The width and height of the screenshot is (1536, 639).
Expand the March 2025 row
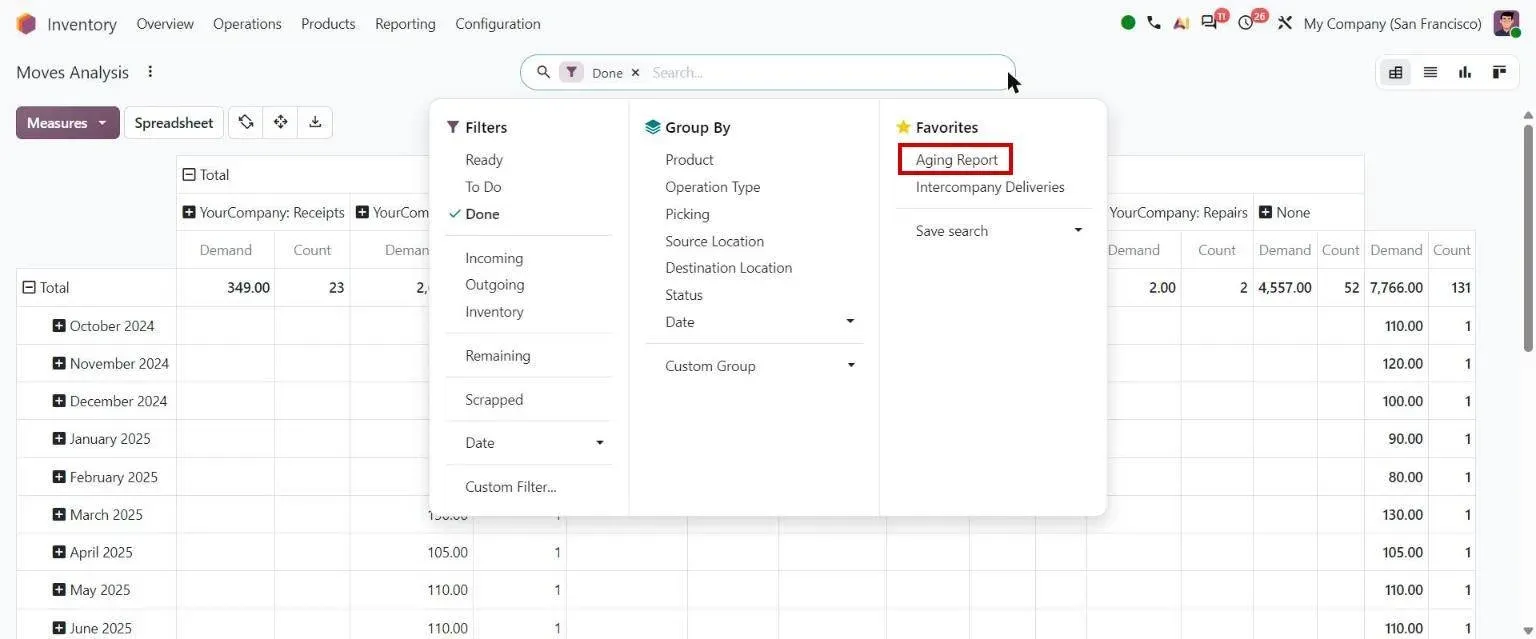coord(59,515)
